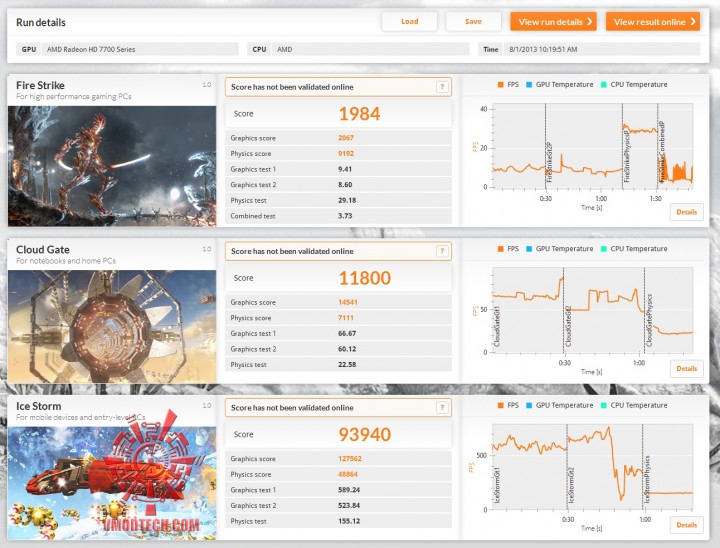Click the Cloud Gate Graphics test 2 value 60.12
This screenshot has width=720, height=548.
(347, 349)
